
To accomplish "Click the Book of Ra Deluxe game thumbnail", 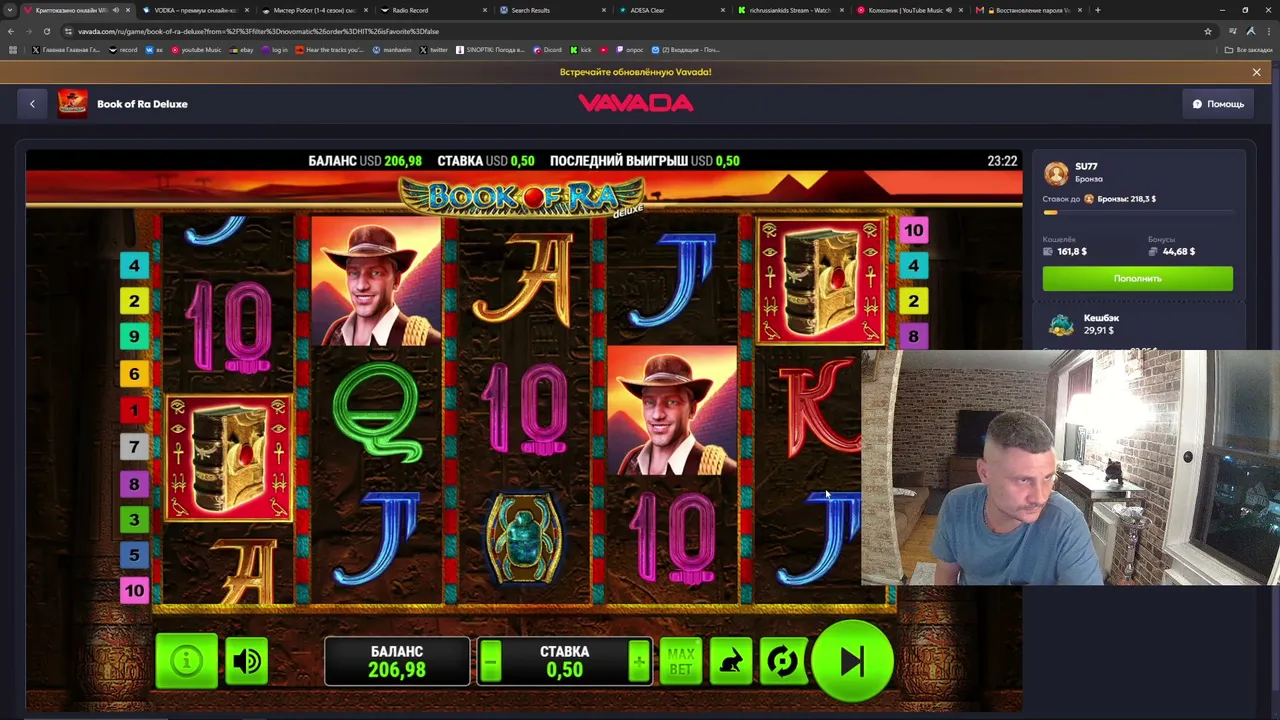I will [x=72, y=104].
